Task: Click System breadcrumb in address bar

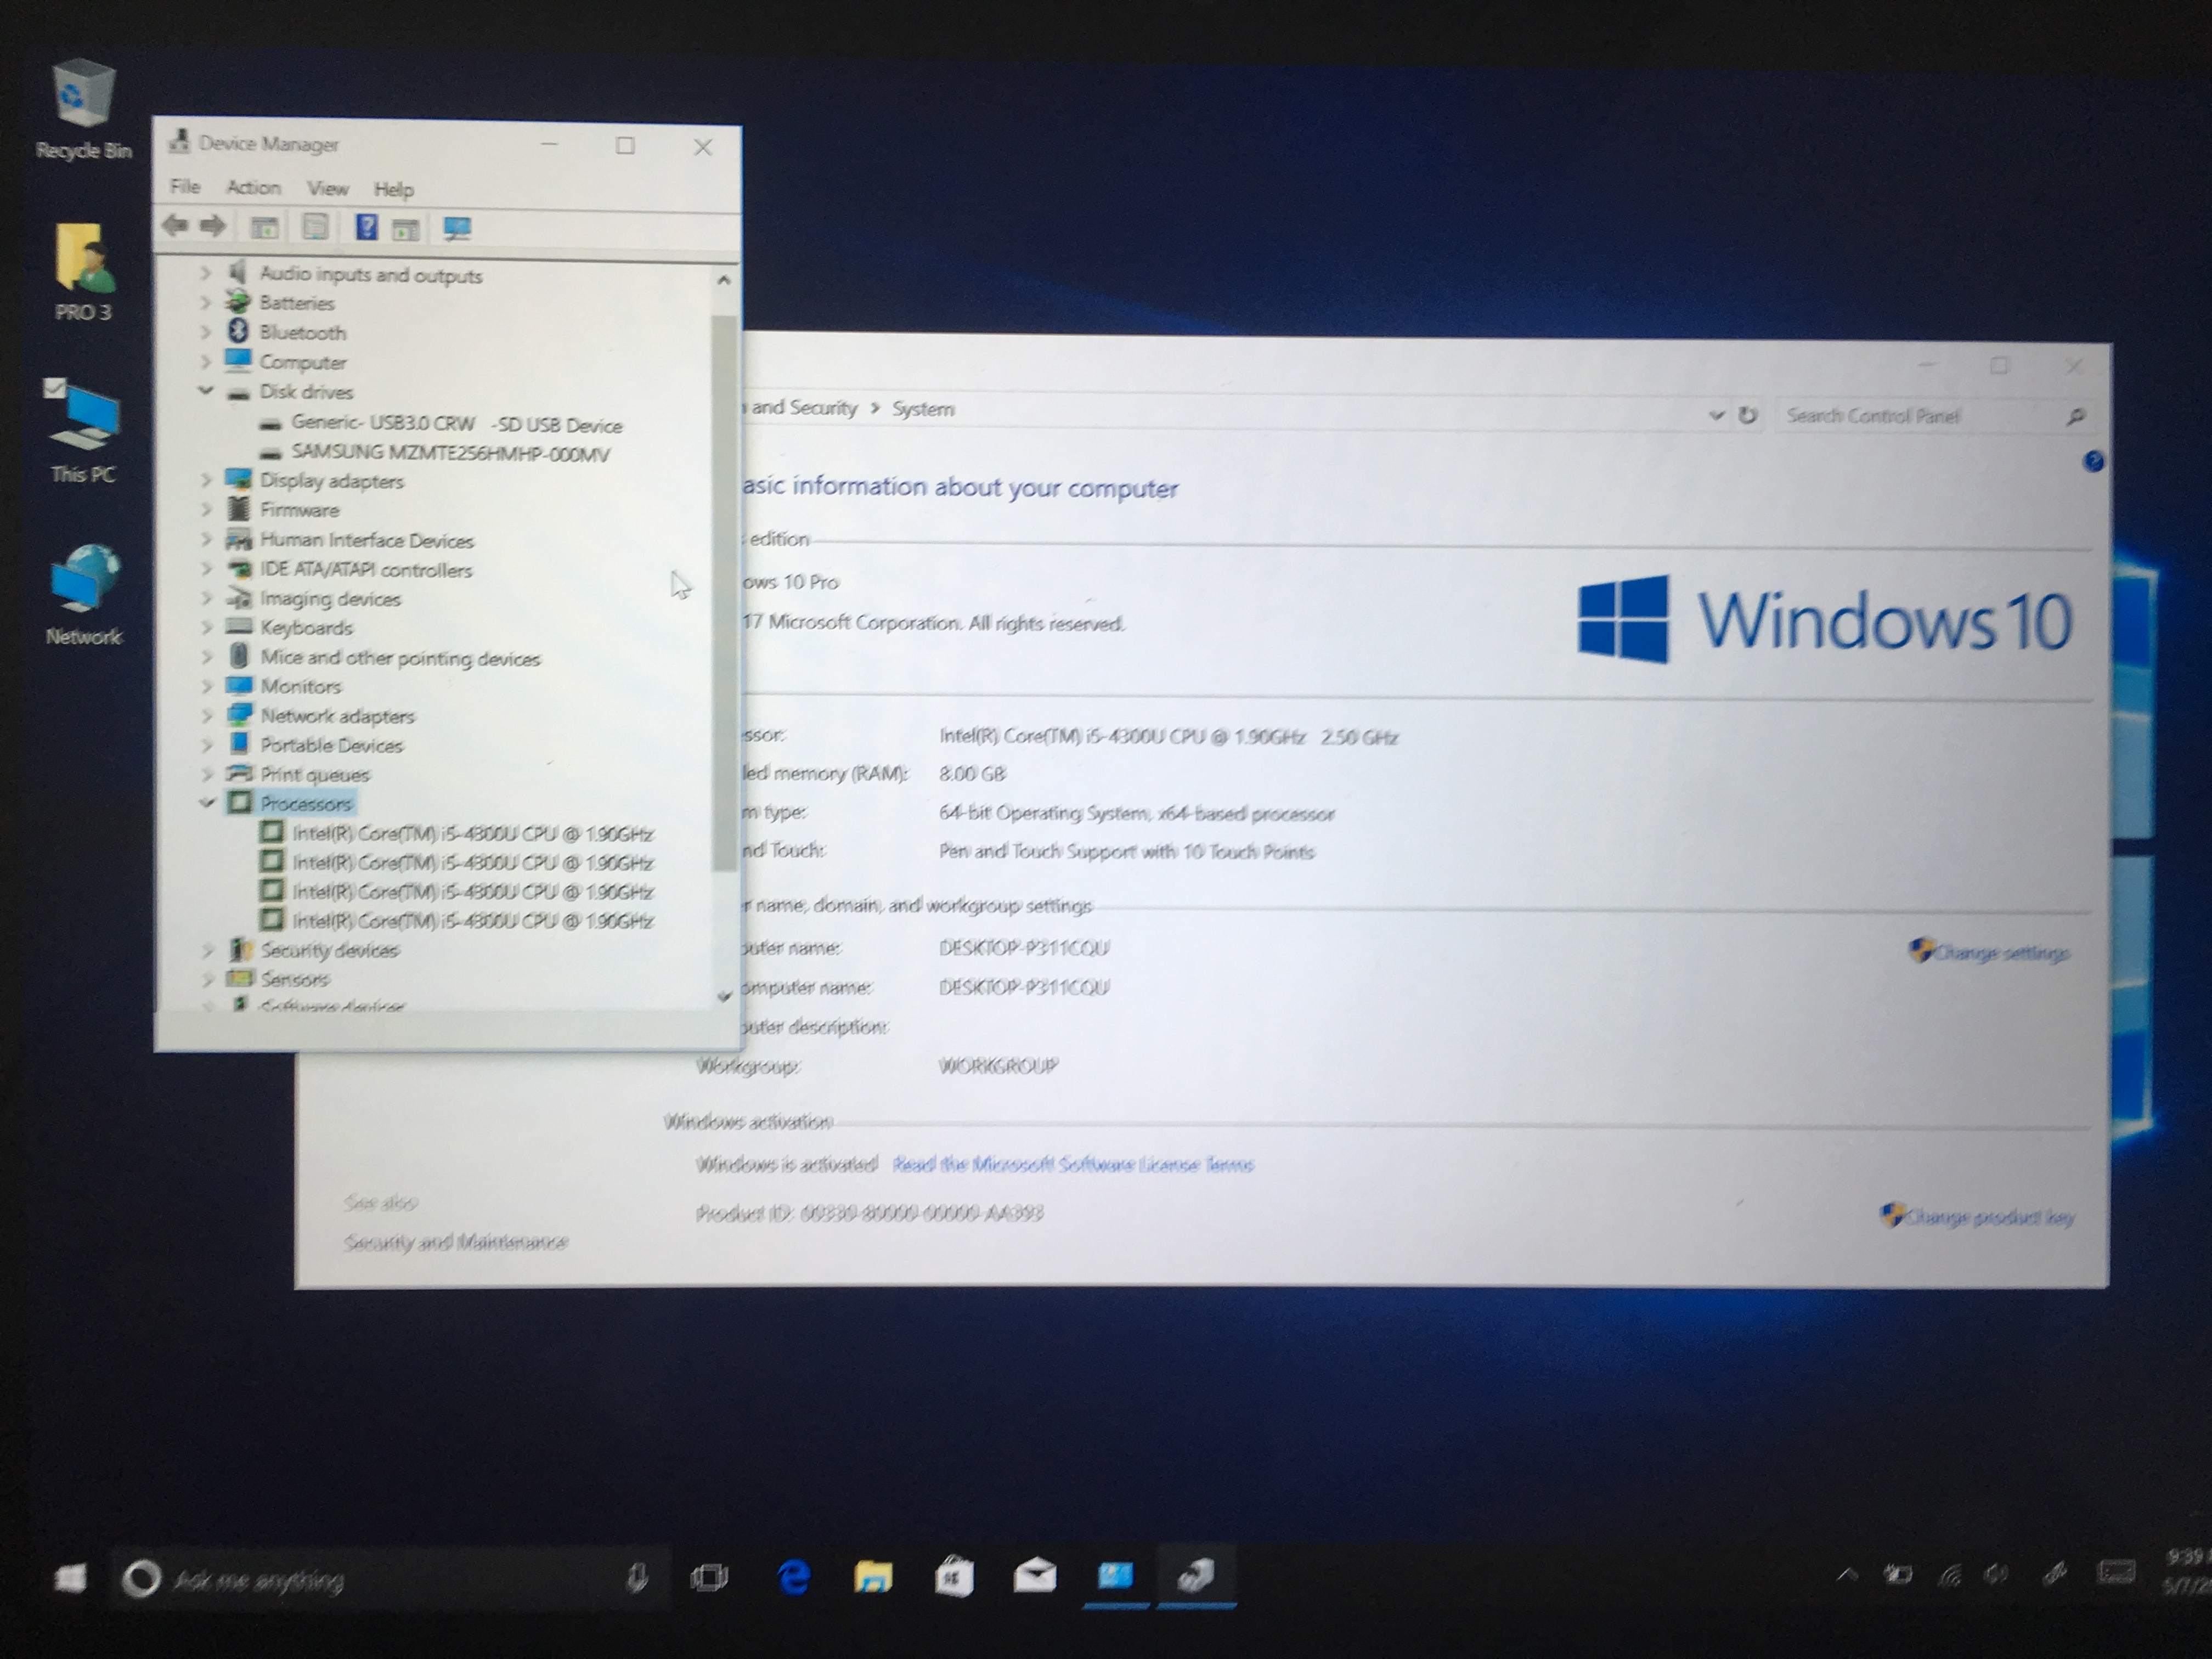Action: coord(923,409)
